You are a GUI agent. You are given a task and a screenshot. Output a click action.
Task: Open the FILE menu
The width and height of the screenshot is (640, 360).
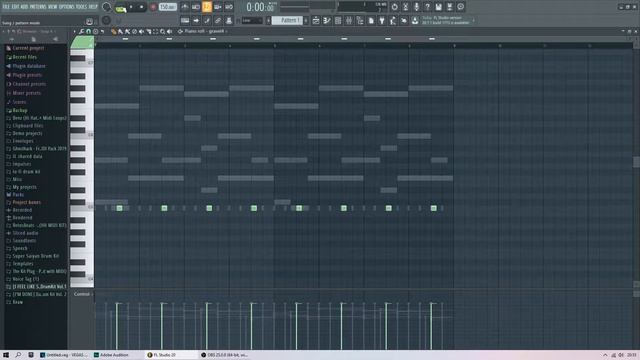click(6, 7)
